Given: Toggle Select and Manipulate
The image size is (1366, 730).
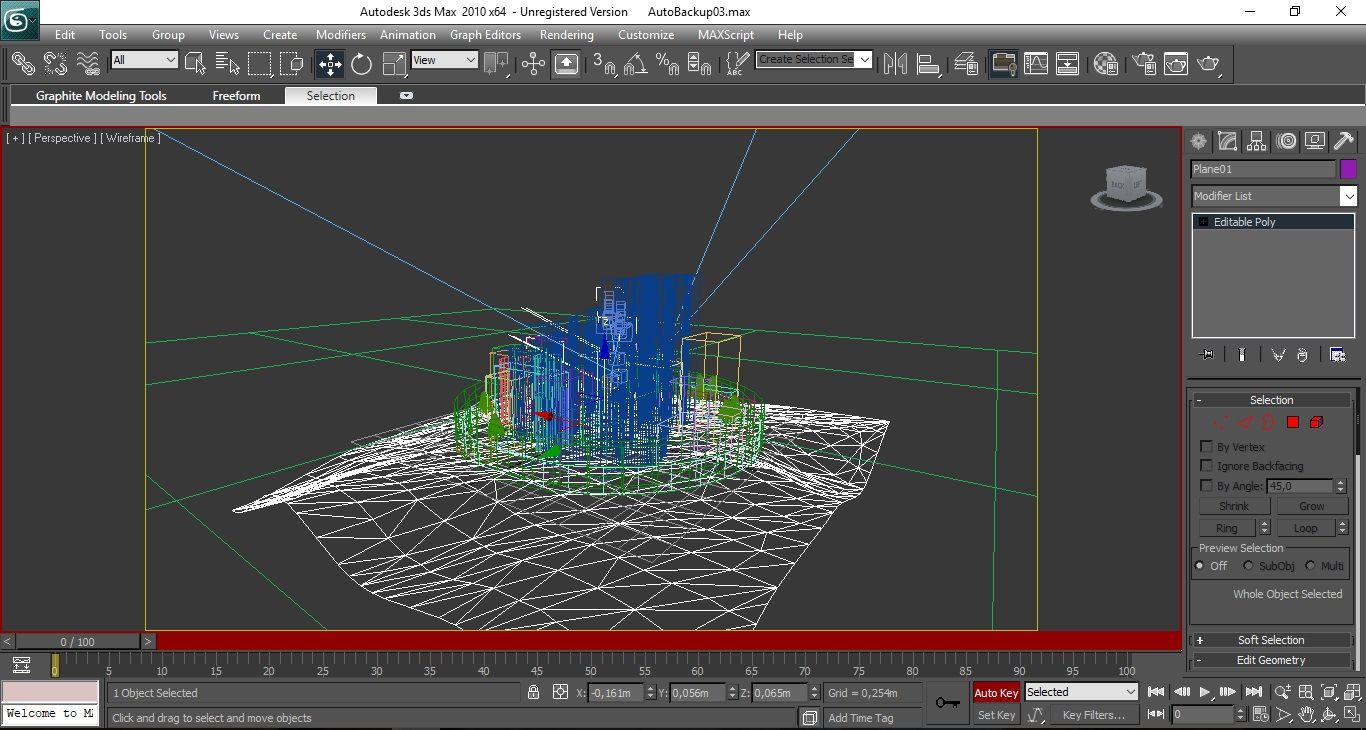Looking at the screenshot, I should (533, 64).
